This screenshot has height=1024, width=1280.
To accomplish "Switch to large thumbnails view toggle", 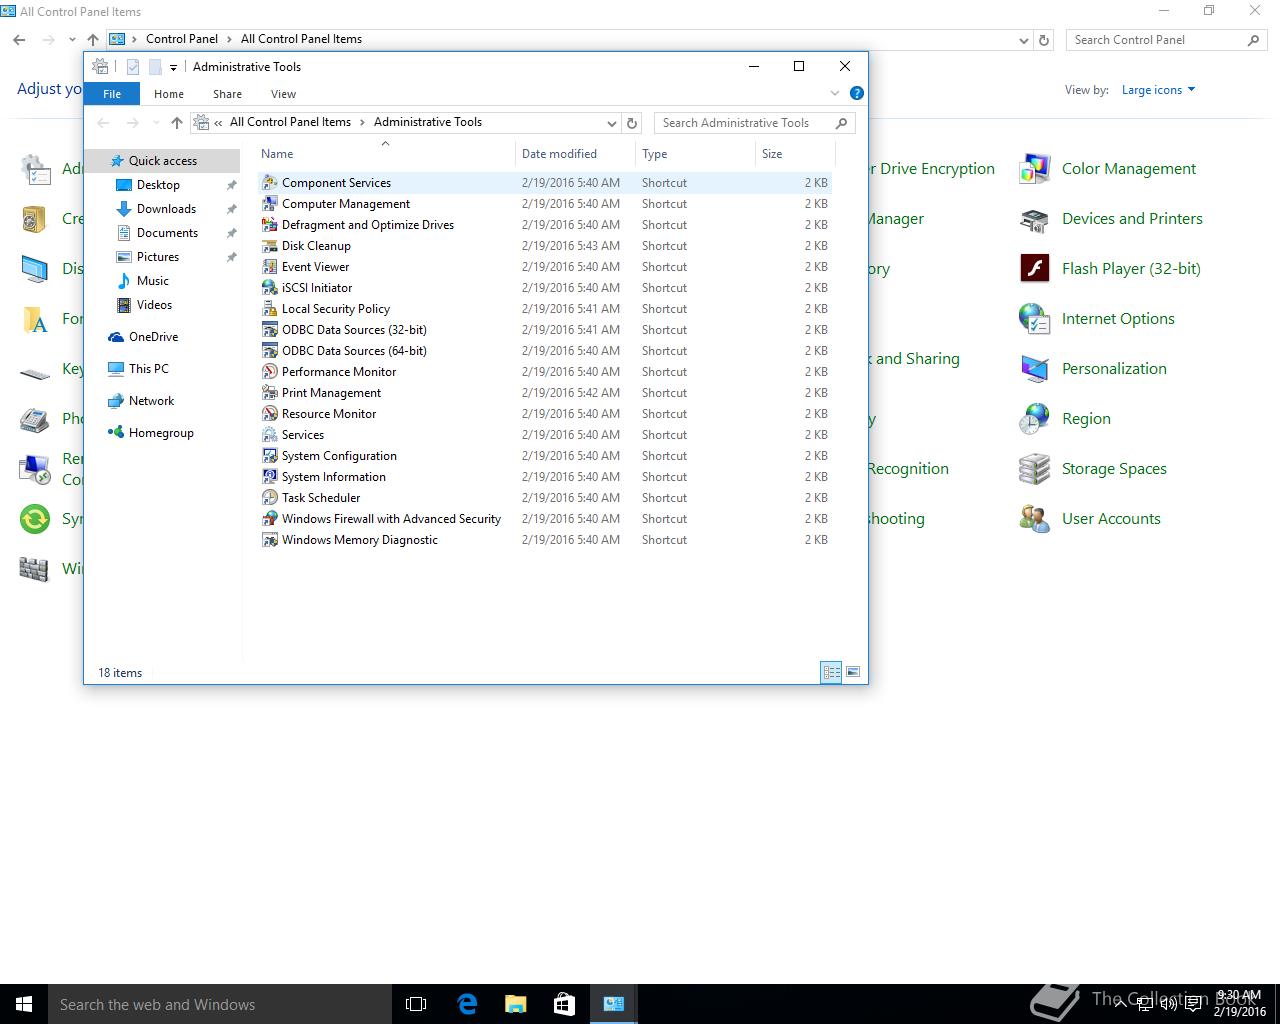I will pyautogui.click(x=853, y=672).
